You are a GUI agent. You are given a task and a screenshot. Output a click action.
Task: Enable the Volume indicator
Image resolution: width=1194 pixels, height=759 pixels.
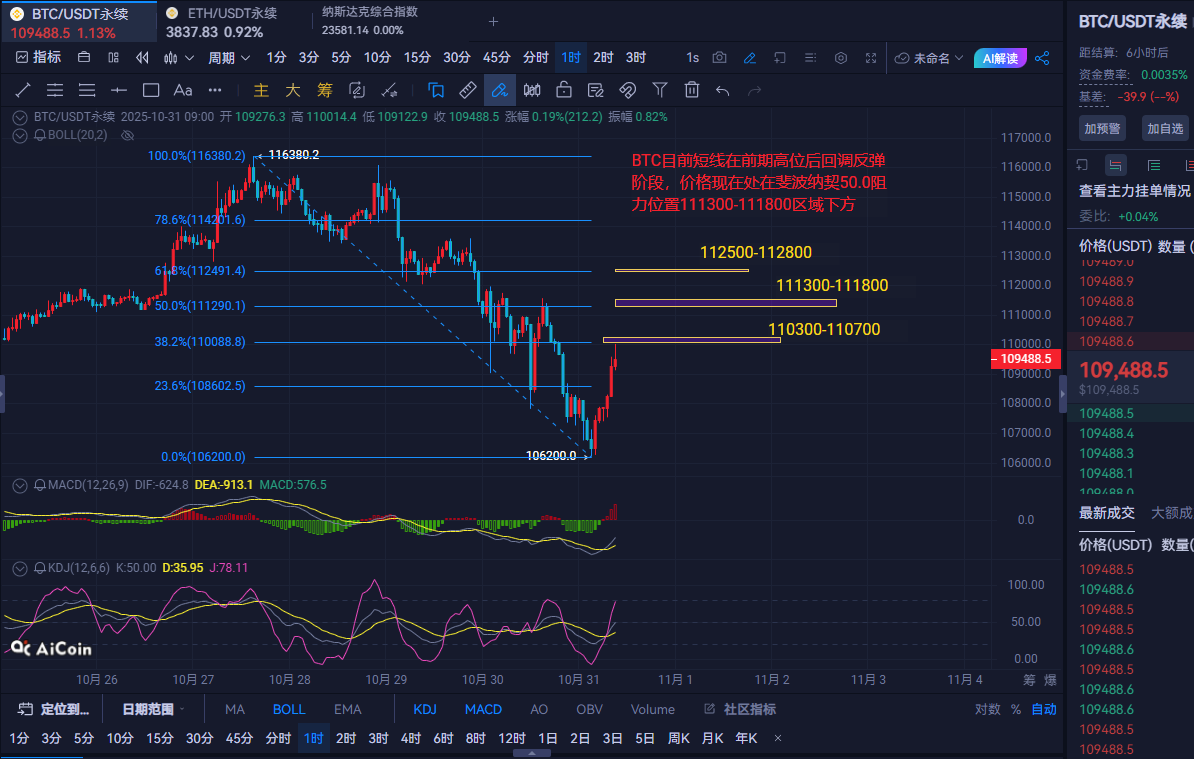[652, 709]
